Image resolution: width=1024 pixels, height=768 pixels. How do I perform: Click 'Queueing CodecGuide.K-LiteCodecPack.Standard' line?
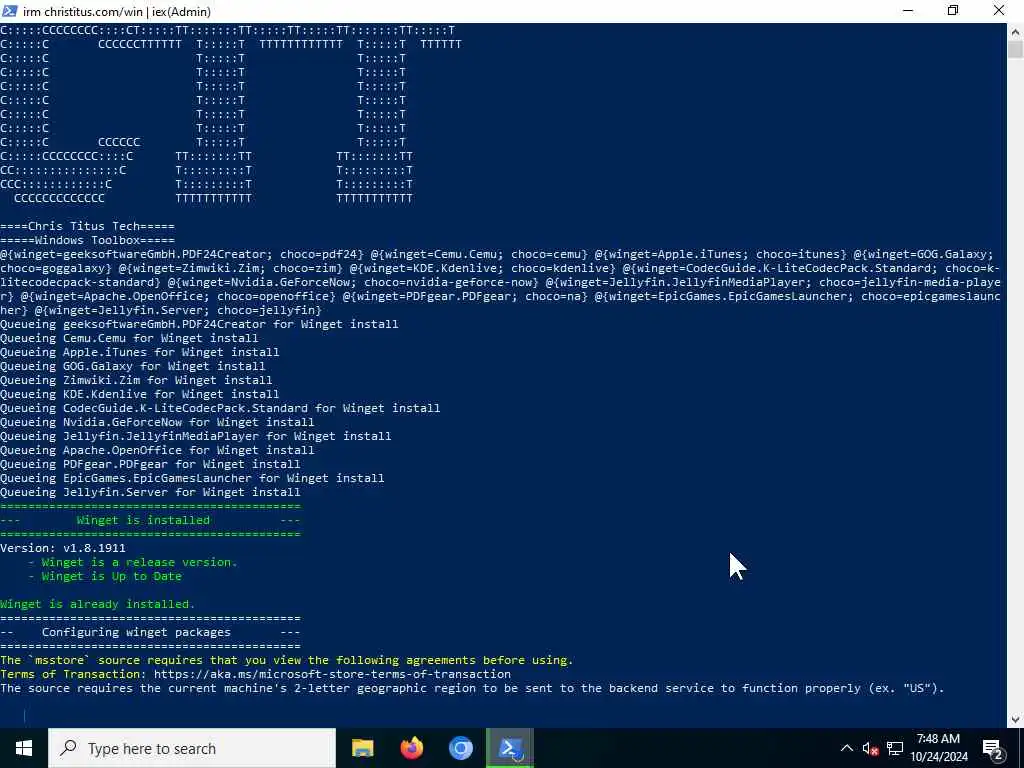click(220, 408)
